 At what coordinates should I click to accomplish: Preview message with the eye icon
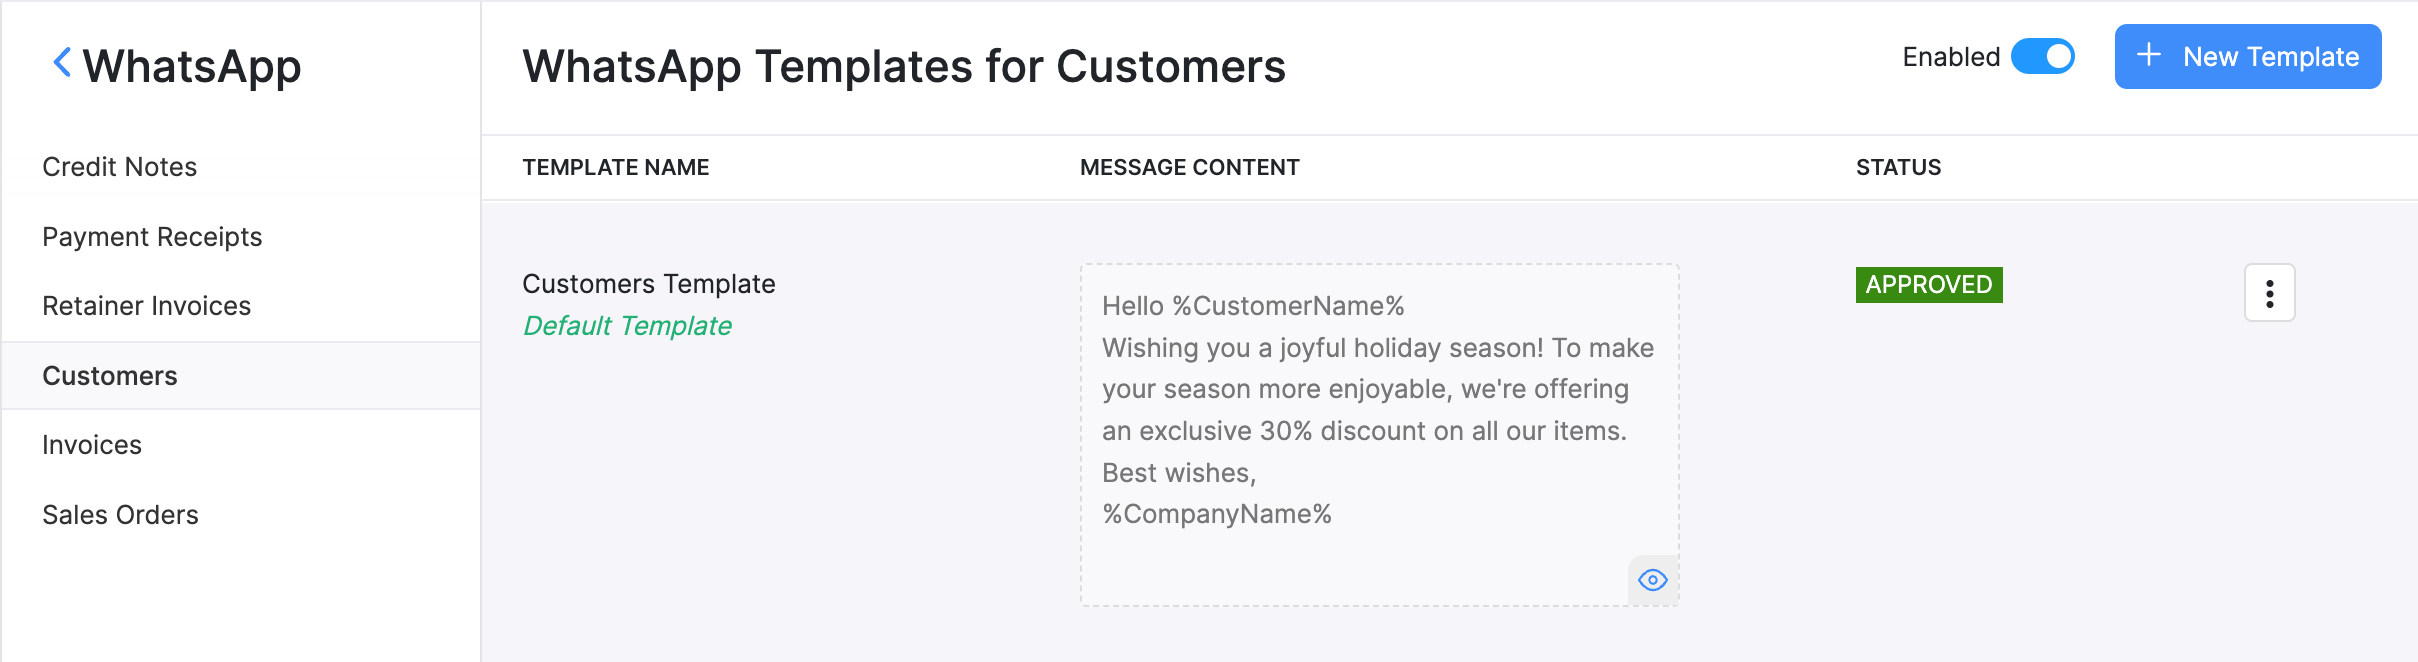(1652, 580)
